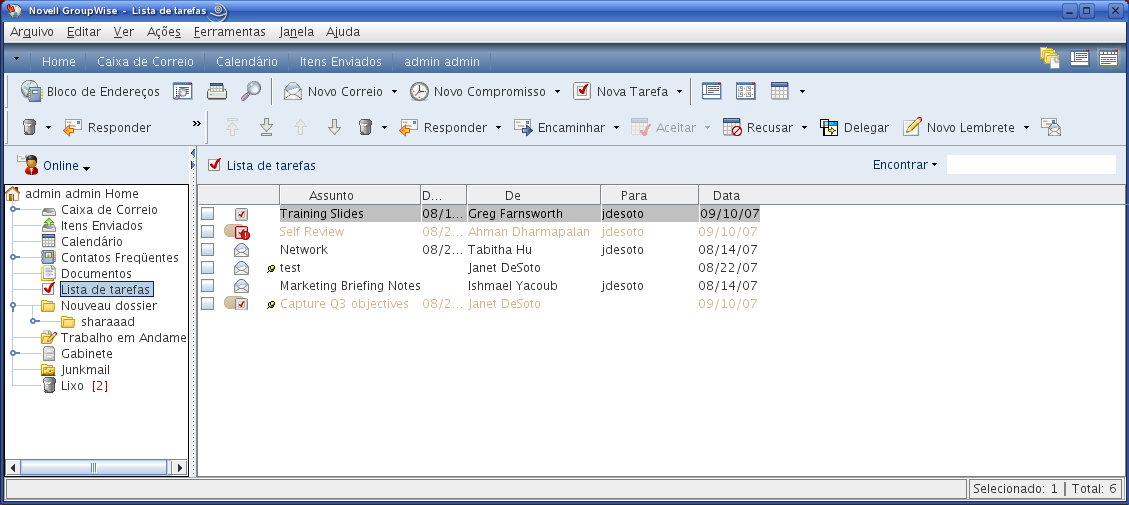
Task: Tick the checkbox for Training Slides
Action: tap(207, 214)
